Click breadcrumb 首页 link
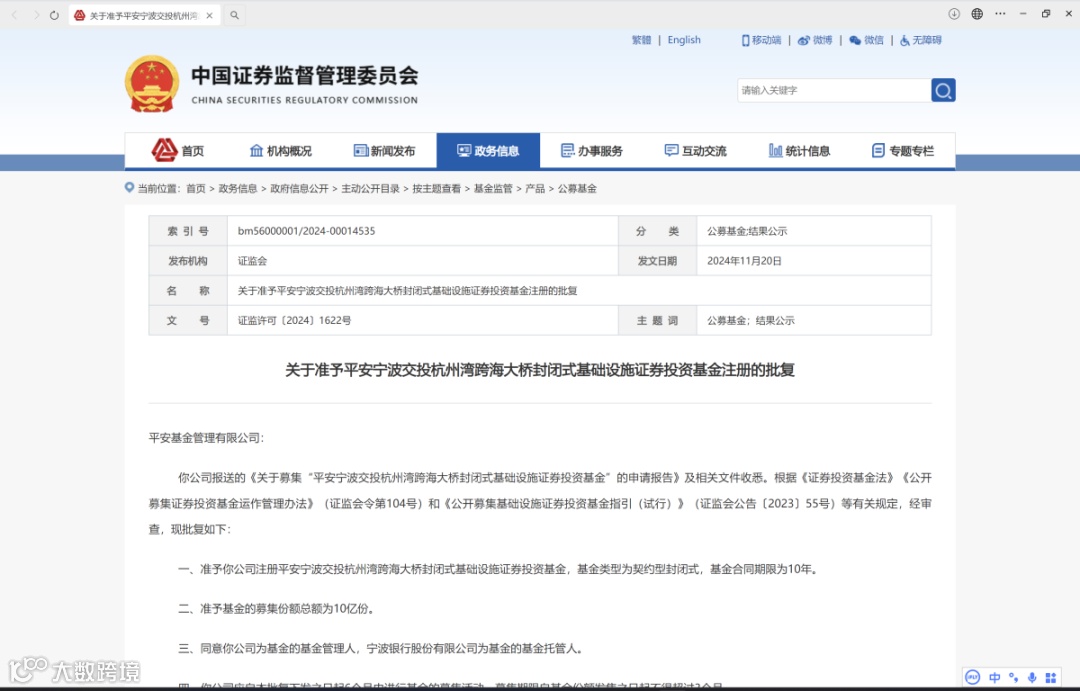Image resolution: width=1080 pixels, height=691 pixels. coord(196,189)
